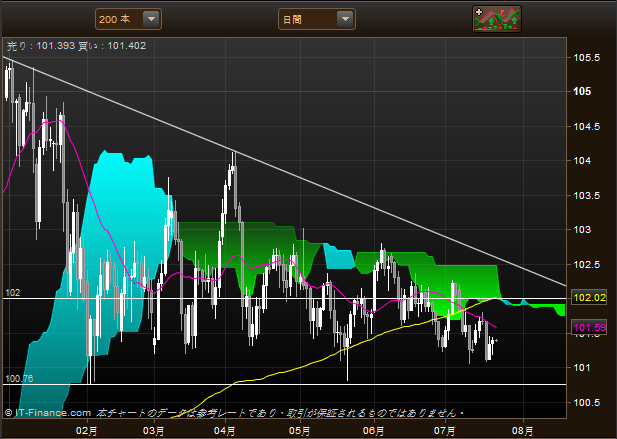The height and width of the screenshot is (439, 617).
Task: Click the 104.5 price axis label
Action: [x=587, y=127]
